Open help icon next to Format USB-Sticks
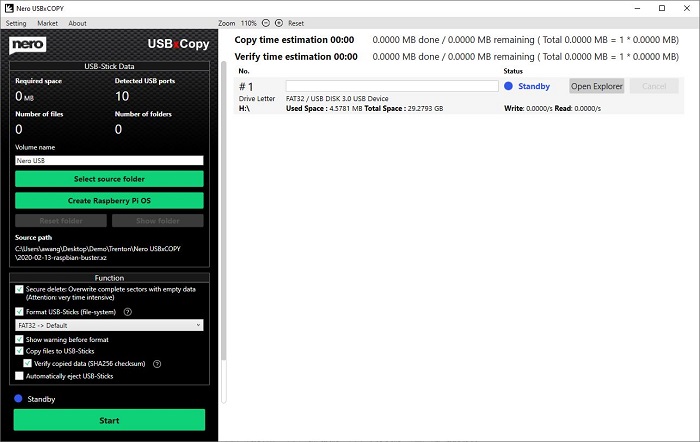This screenshot has width=700, height=442. pyautogui.click(x=128, y=312)
